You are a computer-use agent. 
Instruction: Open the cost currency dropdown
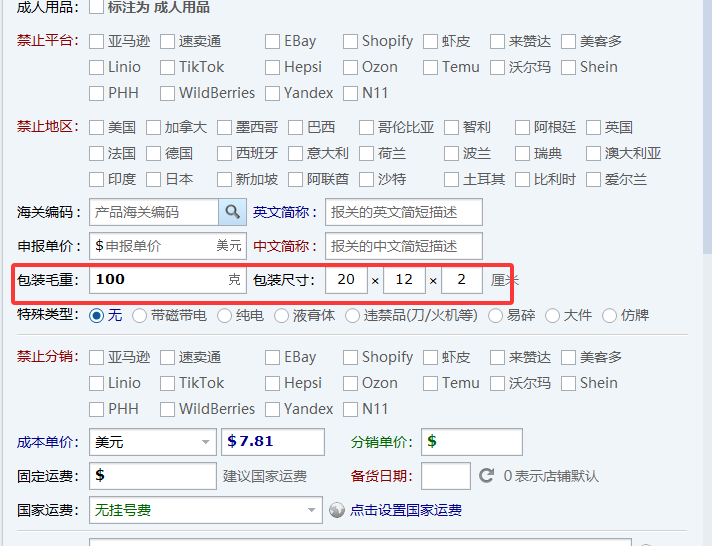point(152,442)
